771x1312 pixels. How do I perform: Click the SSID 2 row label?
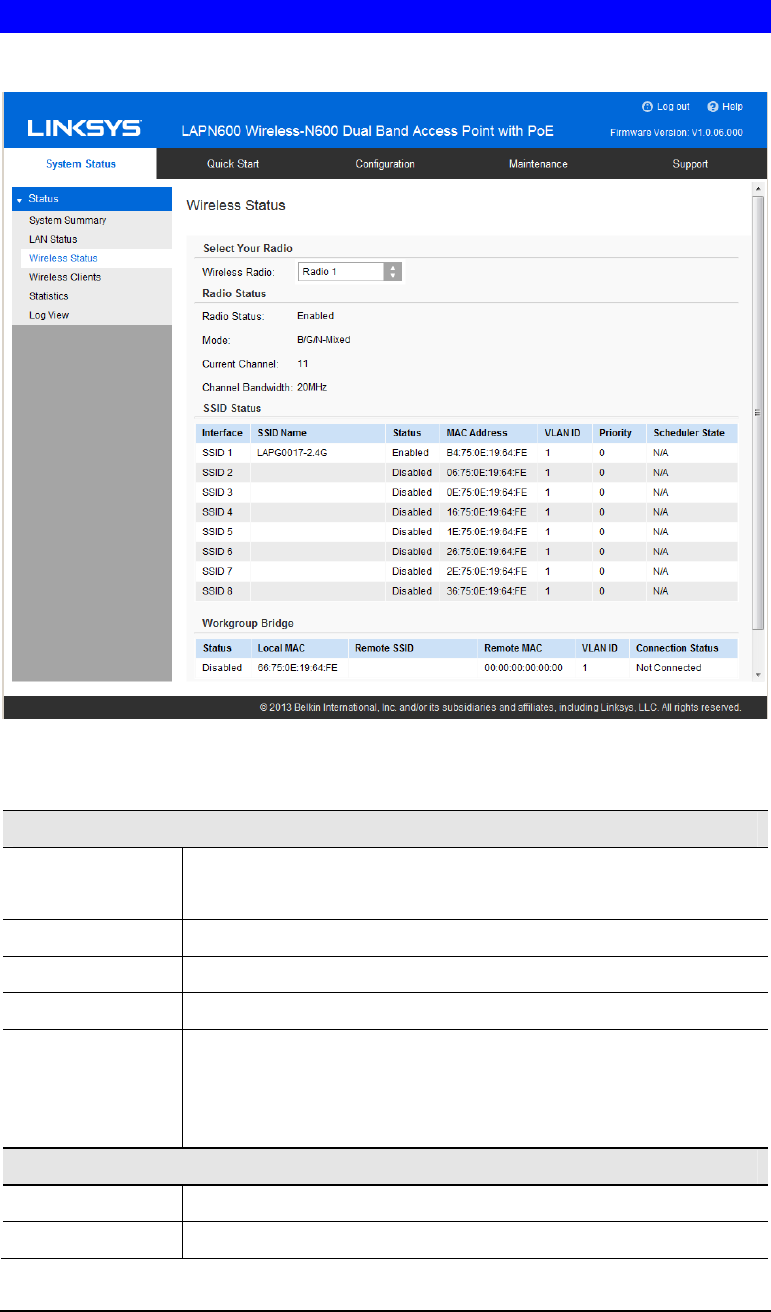pyautogui.click(x=217, y=472)
